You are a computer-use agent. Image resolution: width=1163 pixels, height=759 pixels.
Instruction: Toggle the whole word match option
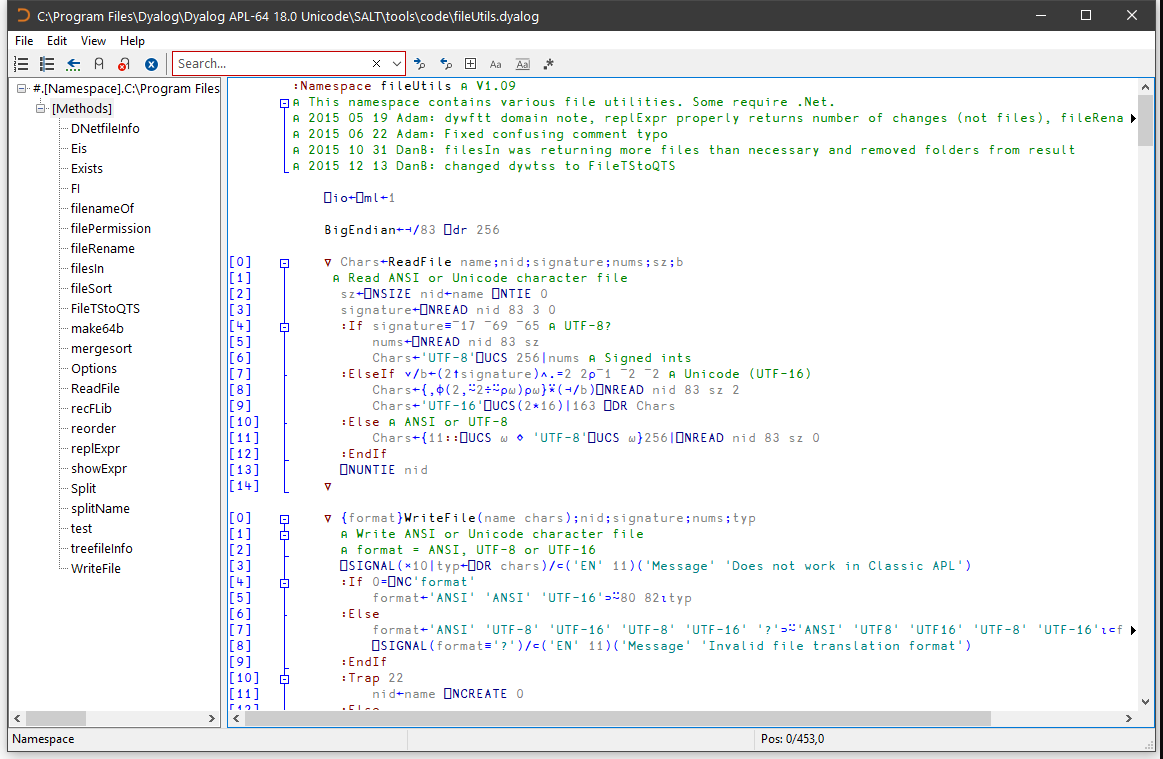(522, 64)
